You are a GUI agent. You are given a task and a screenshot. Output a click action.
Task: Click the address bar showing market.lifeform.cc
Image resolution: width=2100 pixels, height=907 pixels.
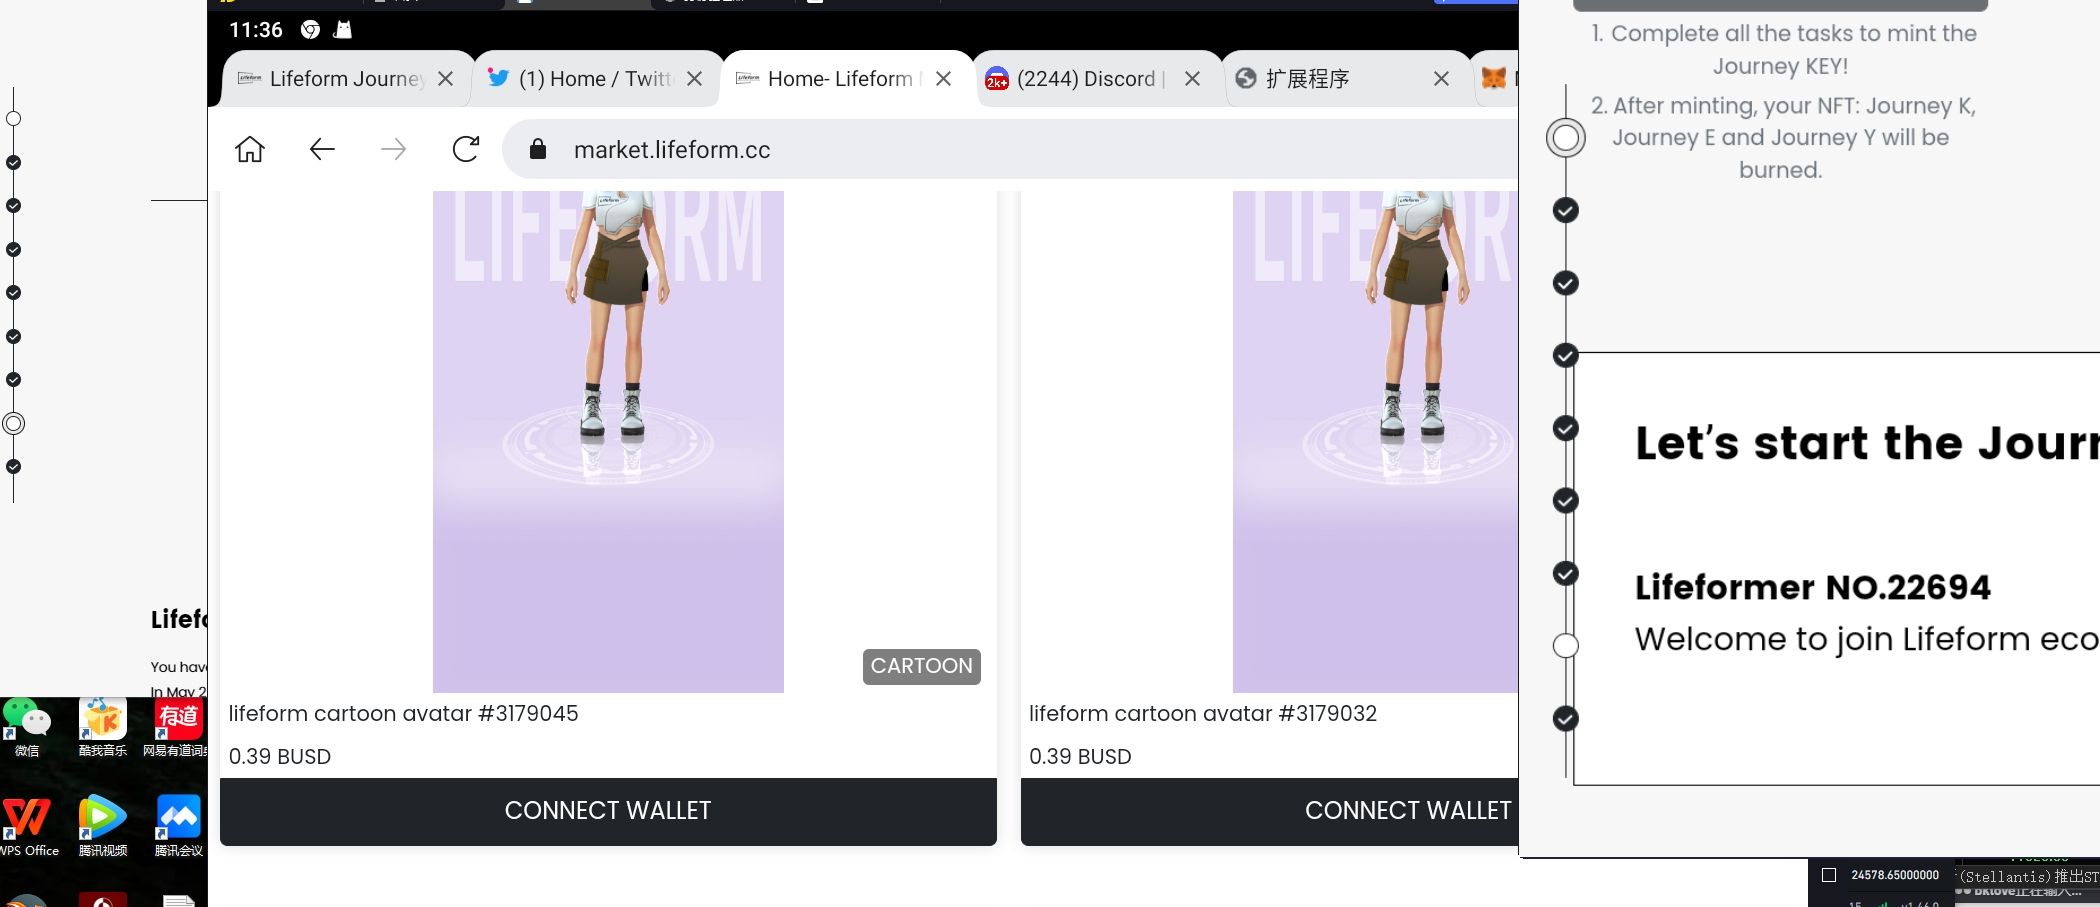tap(1010, 150)
